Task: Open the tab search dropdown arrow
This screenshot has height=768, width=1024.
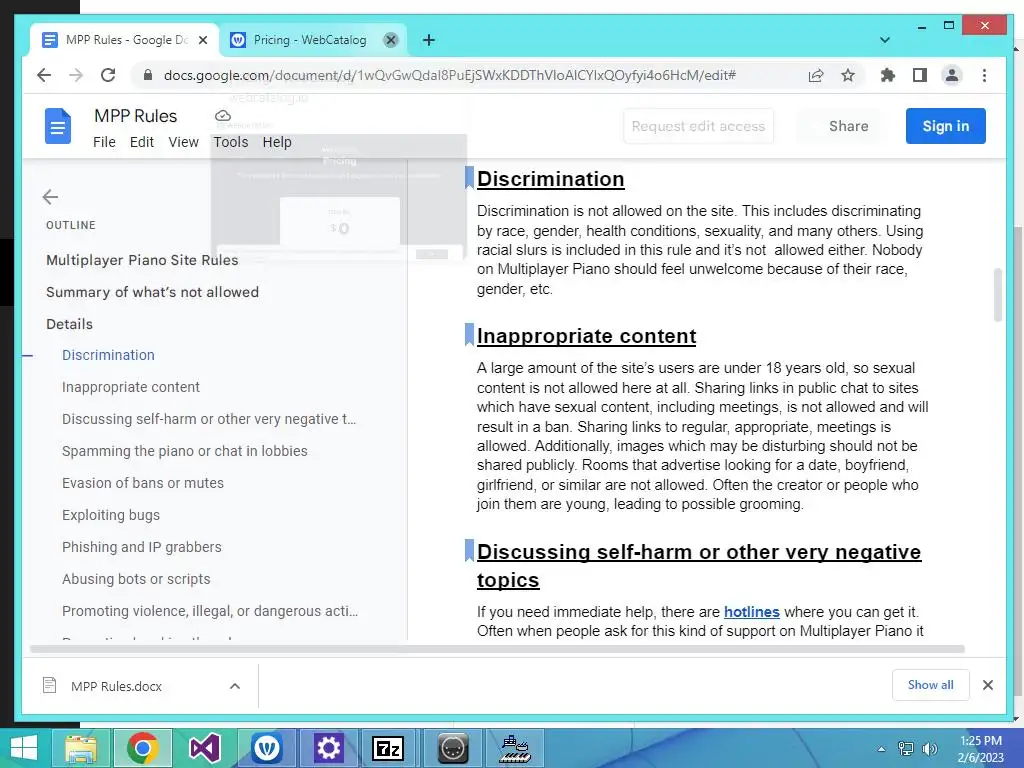Action: click(884, 40)
